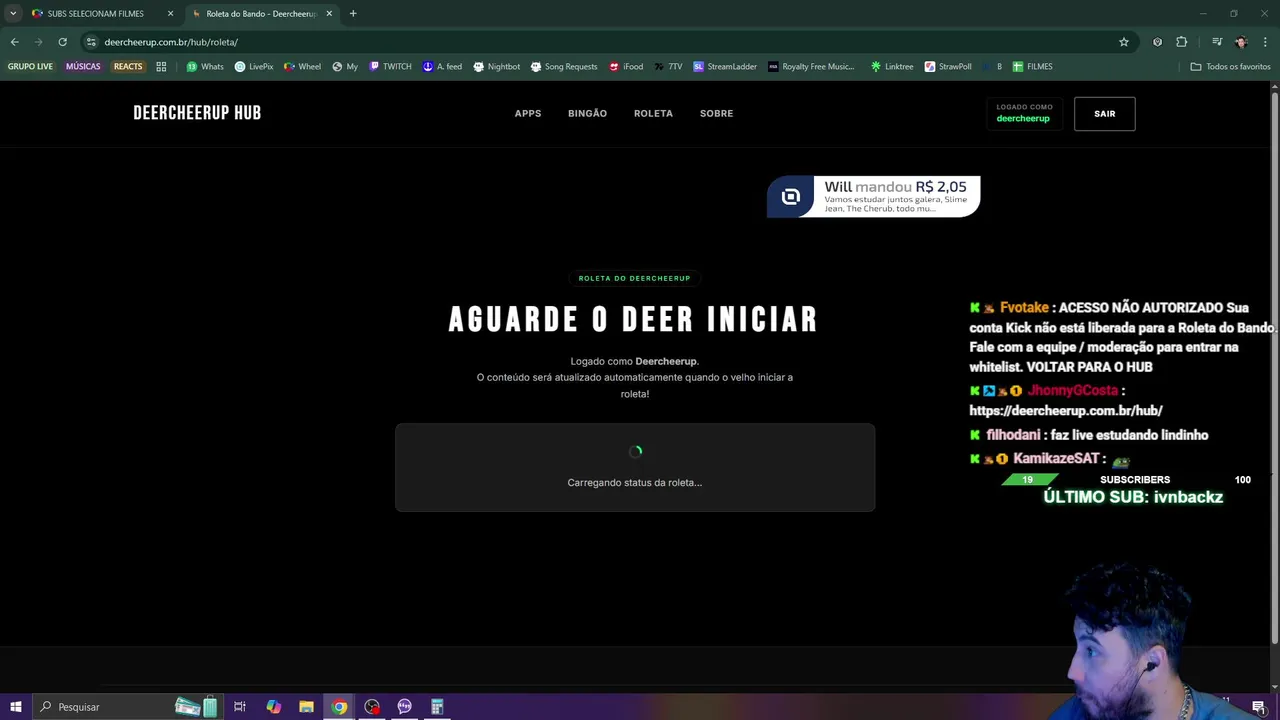Open Chrome from the taskbar

click(x=340, y=707)
